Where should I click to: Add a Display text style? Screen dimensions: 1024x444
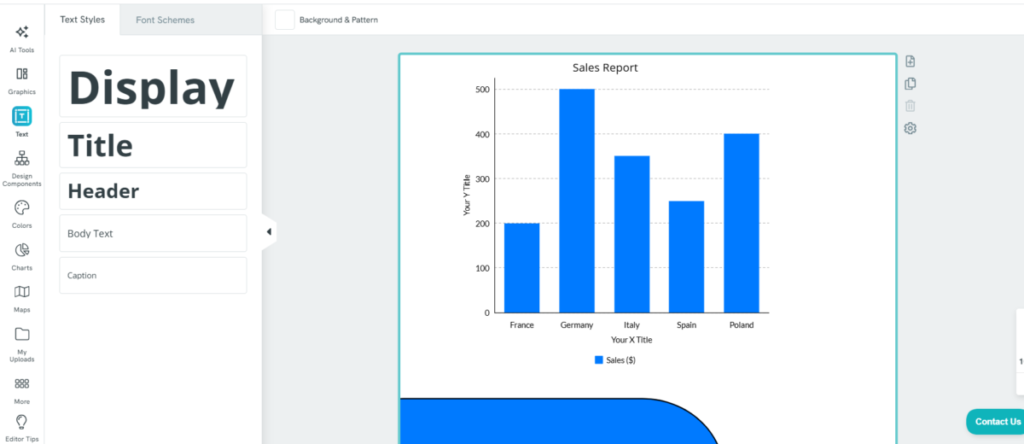152,88
